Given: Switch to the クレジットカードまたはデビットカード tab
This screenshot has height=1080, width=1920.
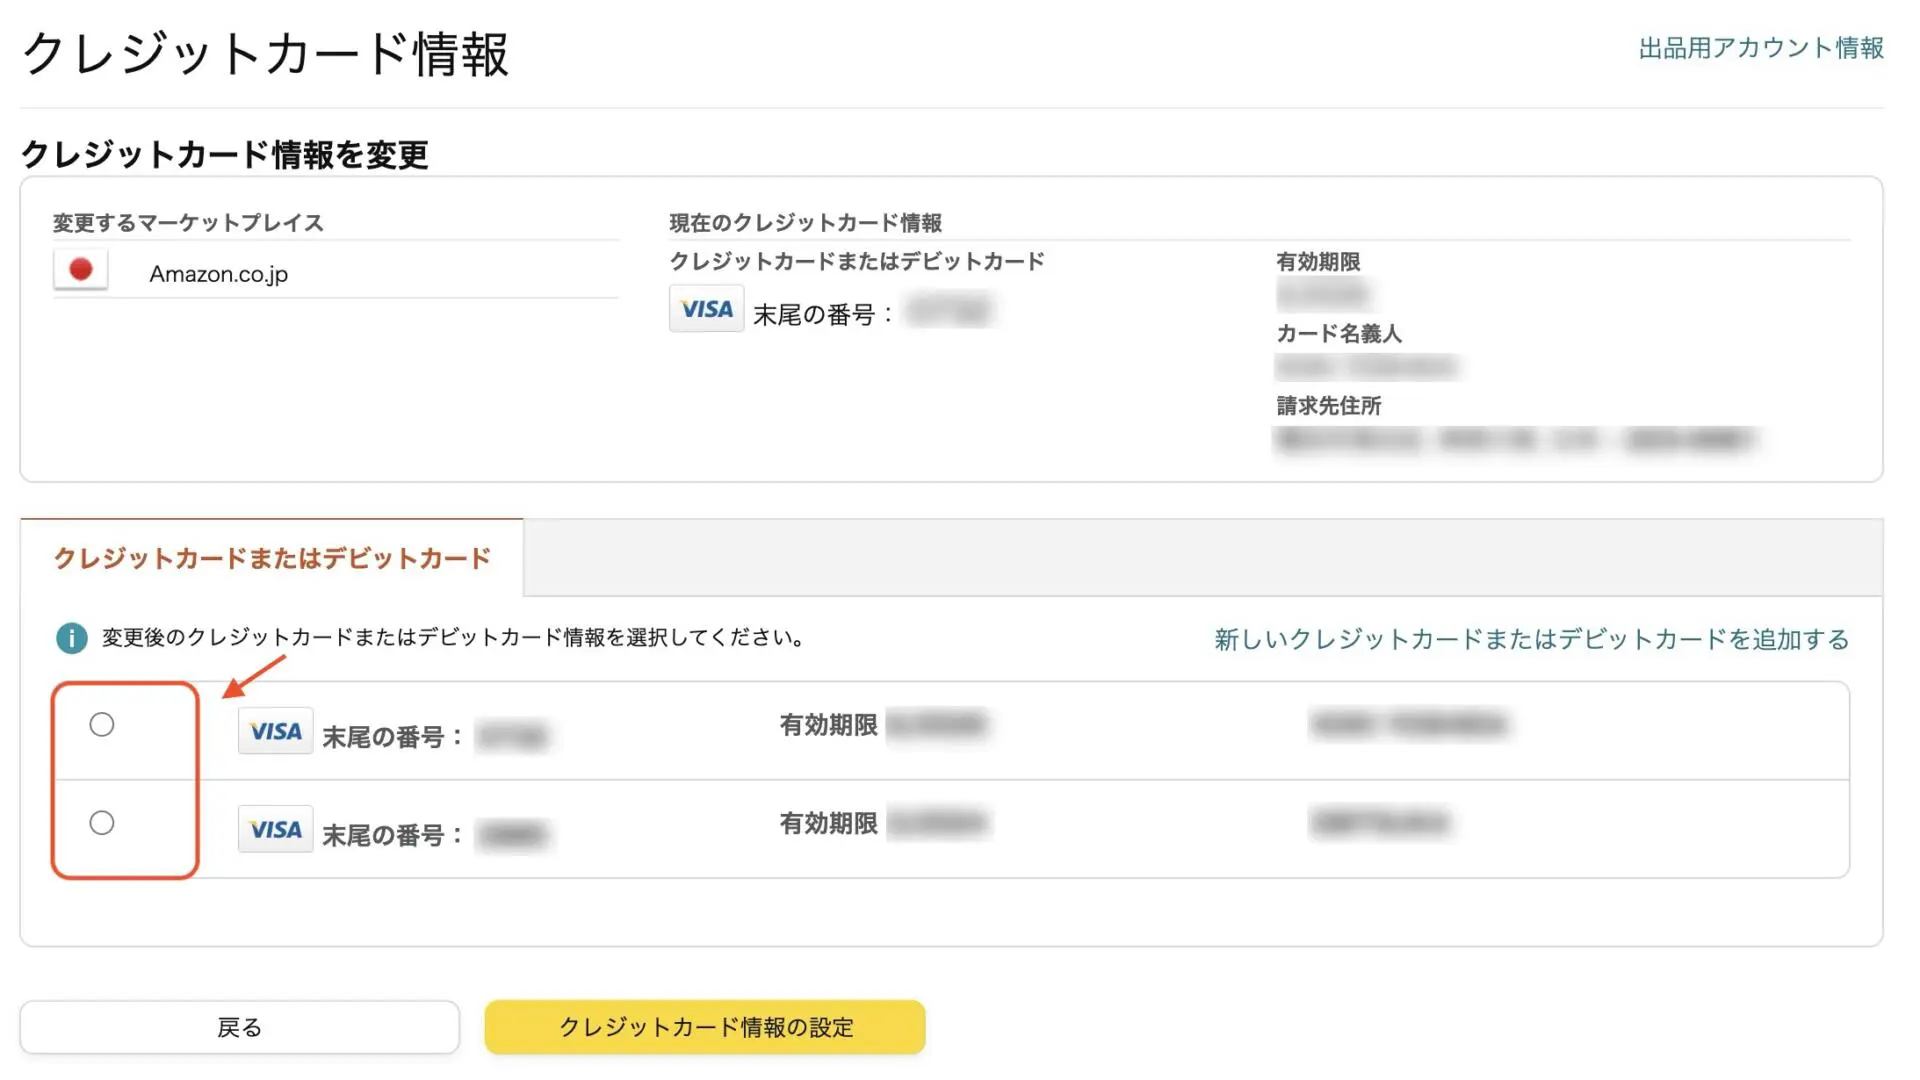Looking at the screenshot, I should (x=272, y=559).
